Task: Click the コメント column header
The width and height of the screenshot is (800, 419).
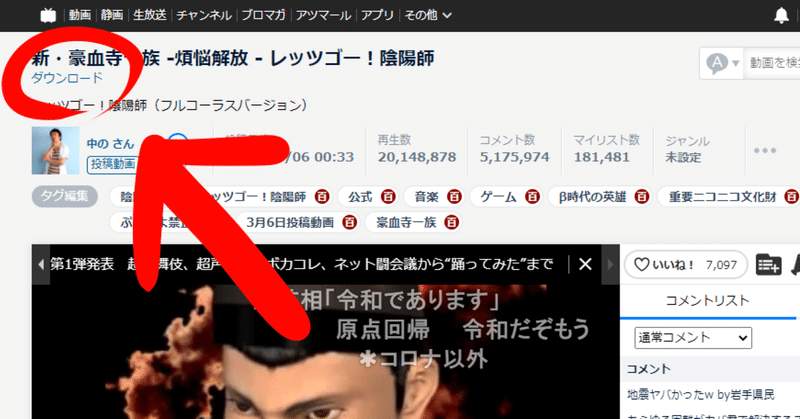Action: [648, 369]
